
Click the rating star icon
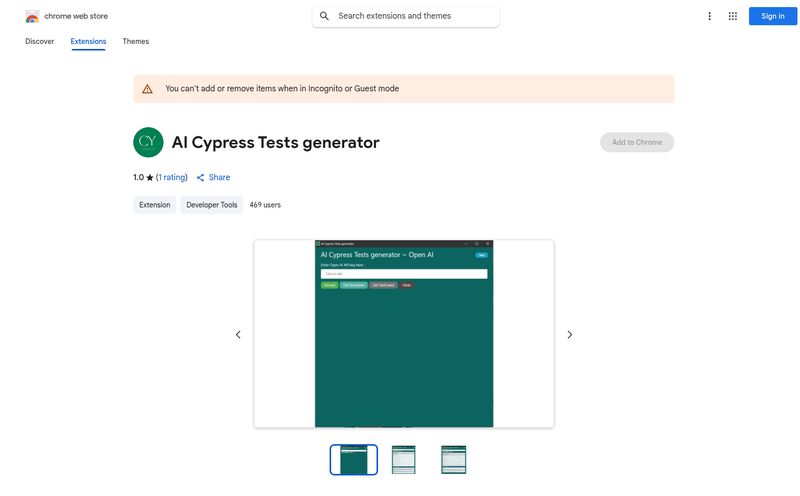pyautogui.click(x=149, y=178)
